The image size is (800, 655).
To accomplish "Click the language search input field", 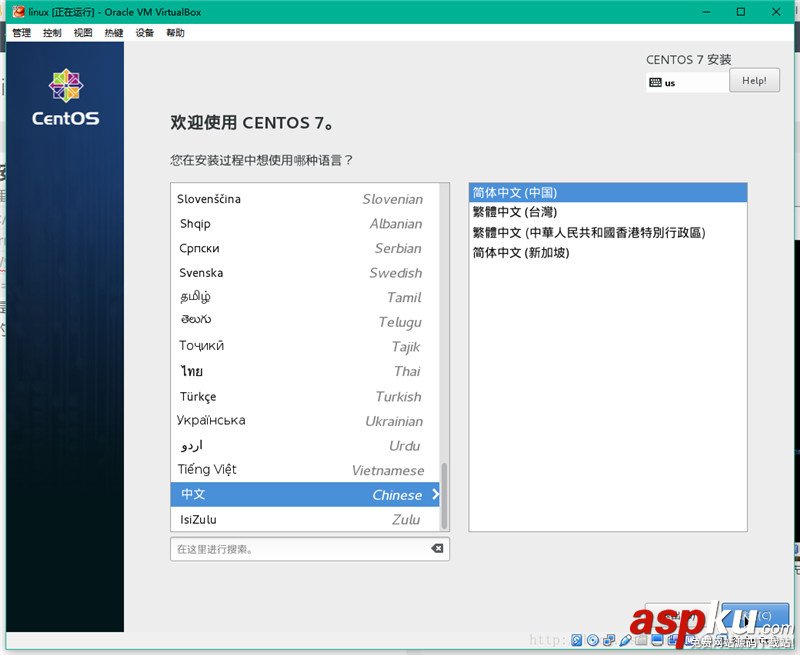I will (310, 549).
